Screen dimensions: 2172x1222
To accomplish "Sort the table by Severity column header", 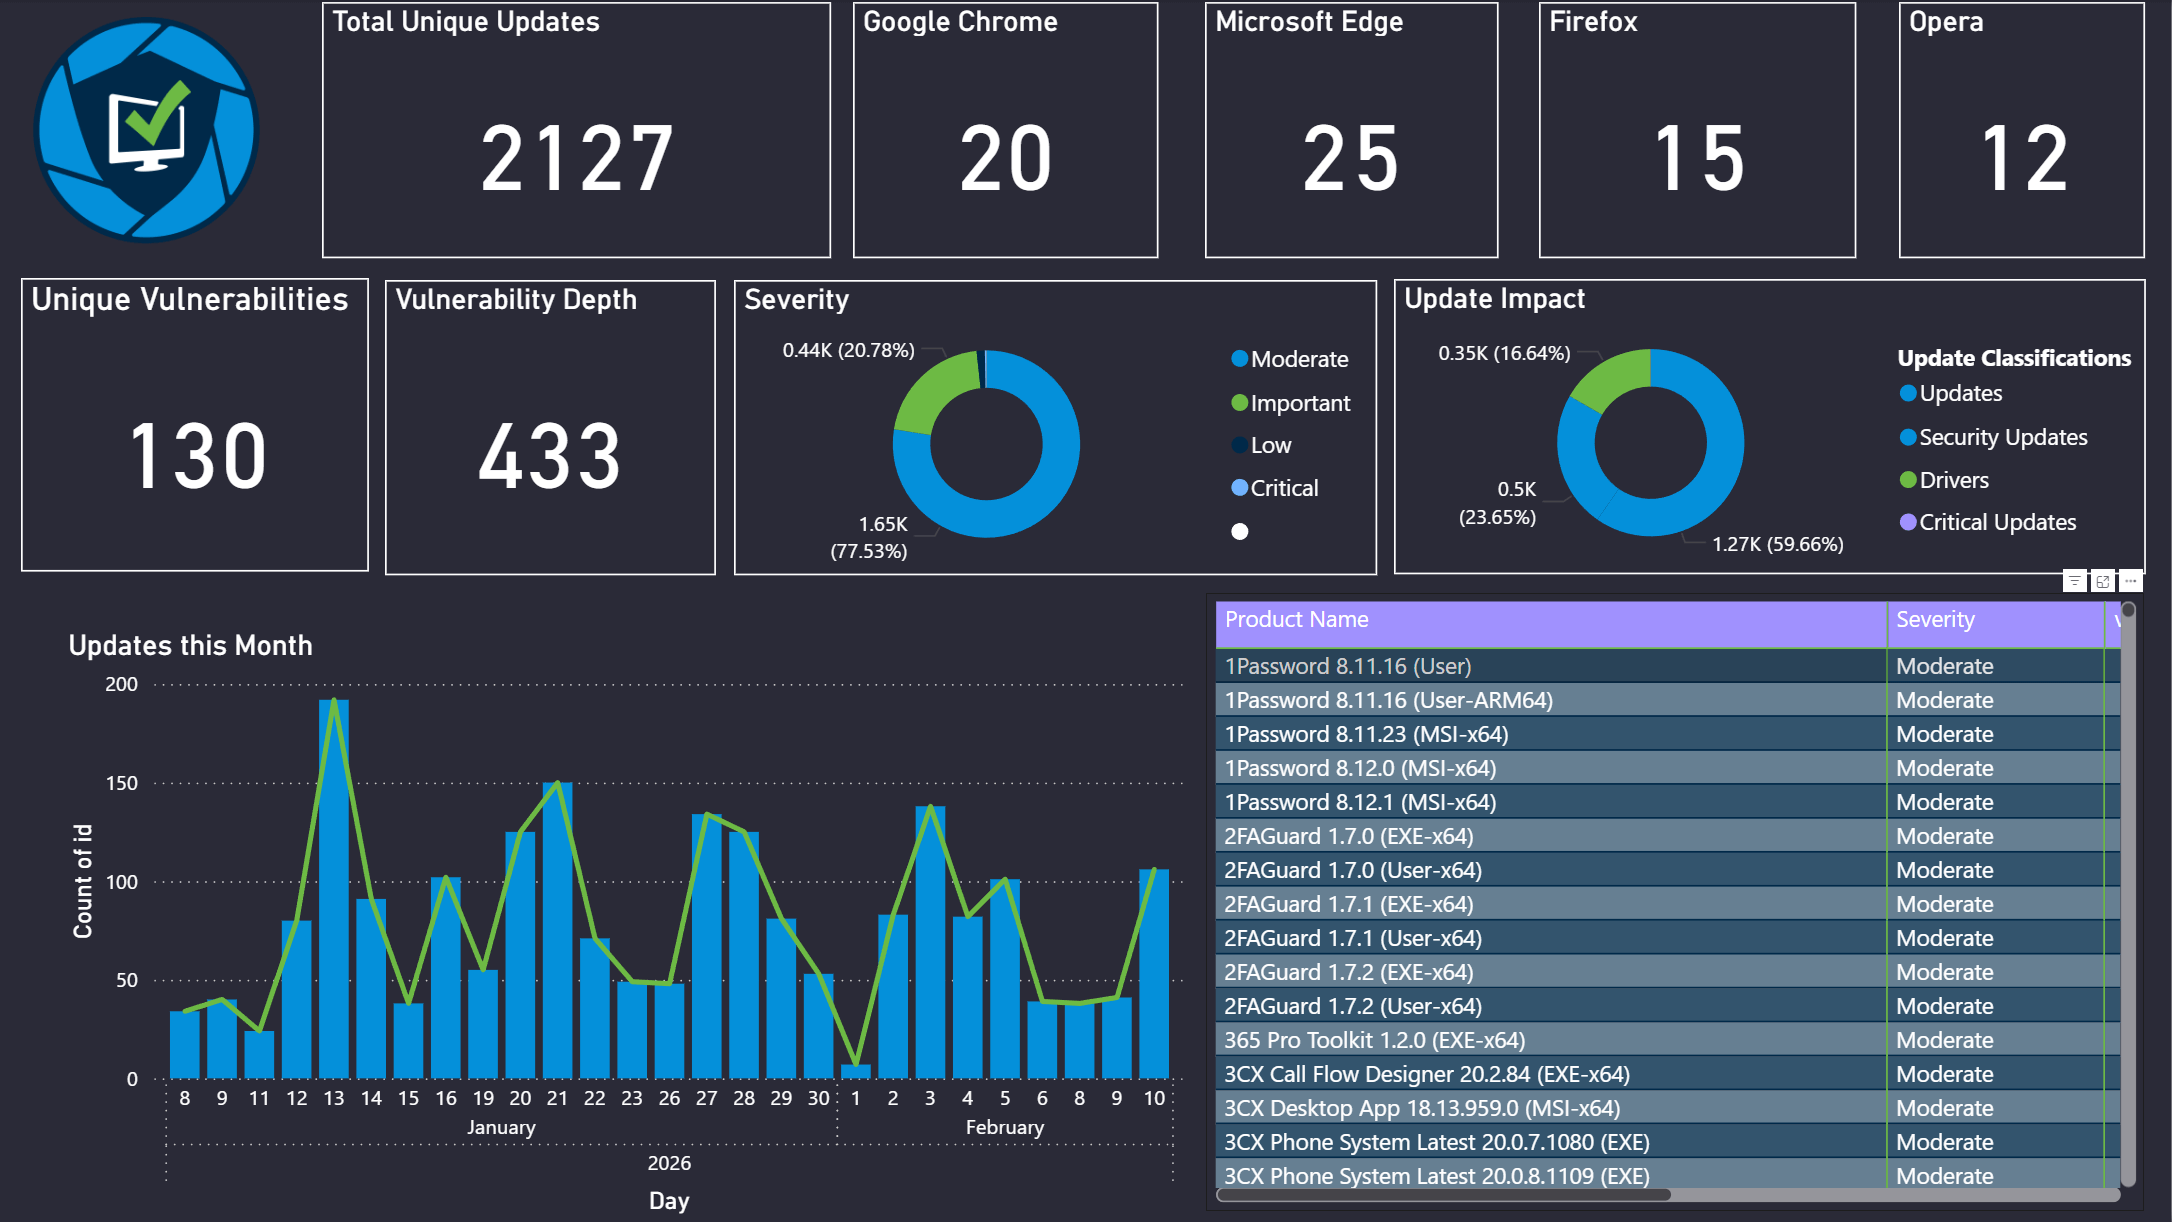I will pyautogui.click(x=1935, y=620).
